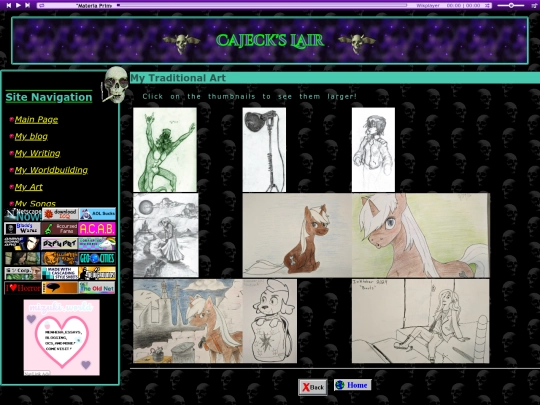Viewport: 540px width, 405px height.
Task: Click the music player seek bar
Action: [x=263, y=6]
